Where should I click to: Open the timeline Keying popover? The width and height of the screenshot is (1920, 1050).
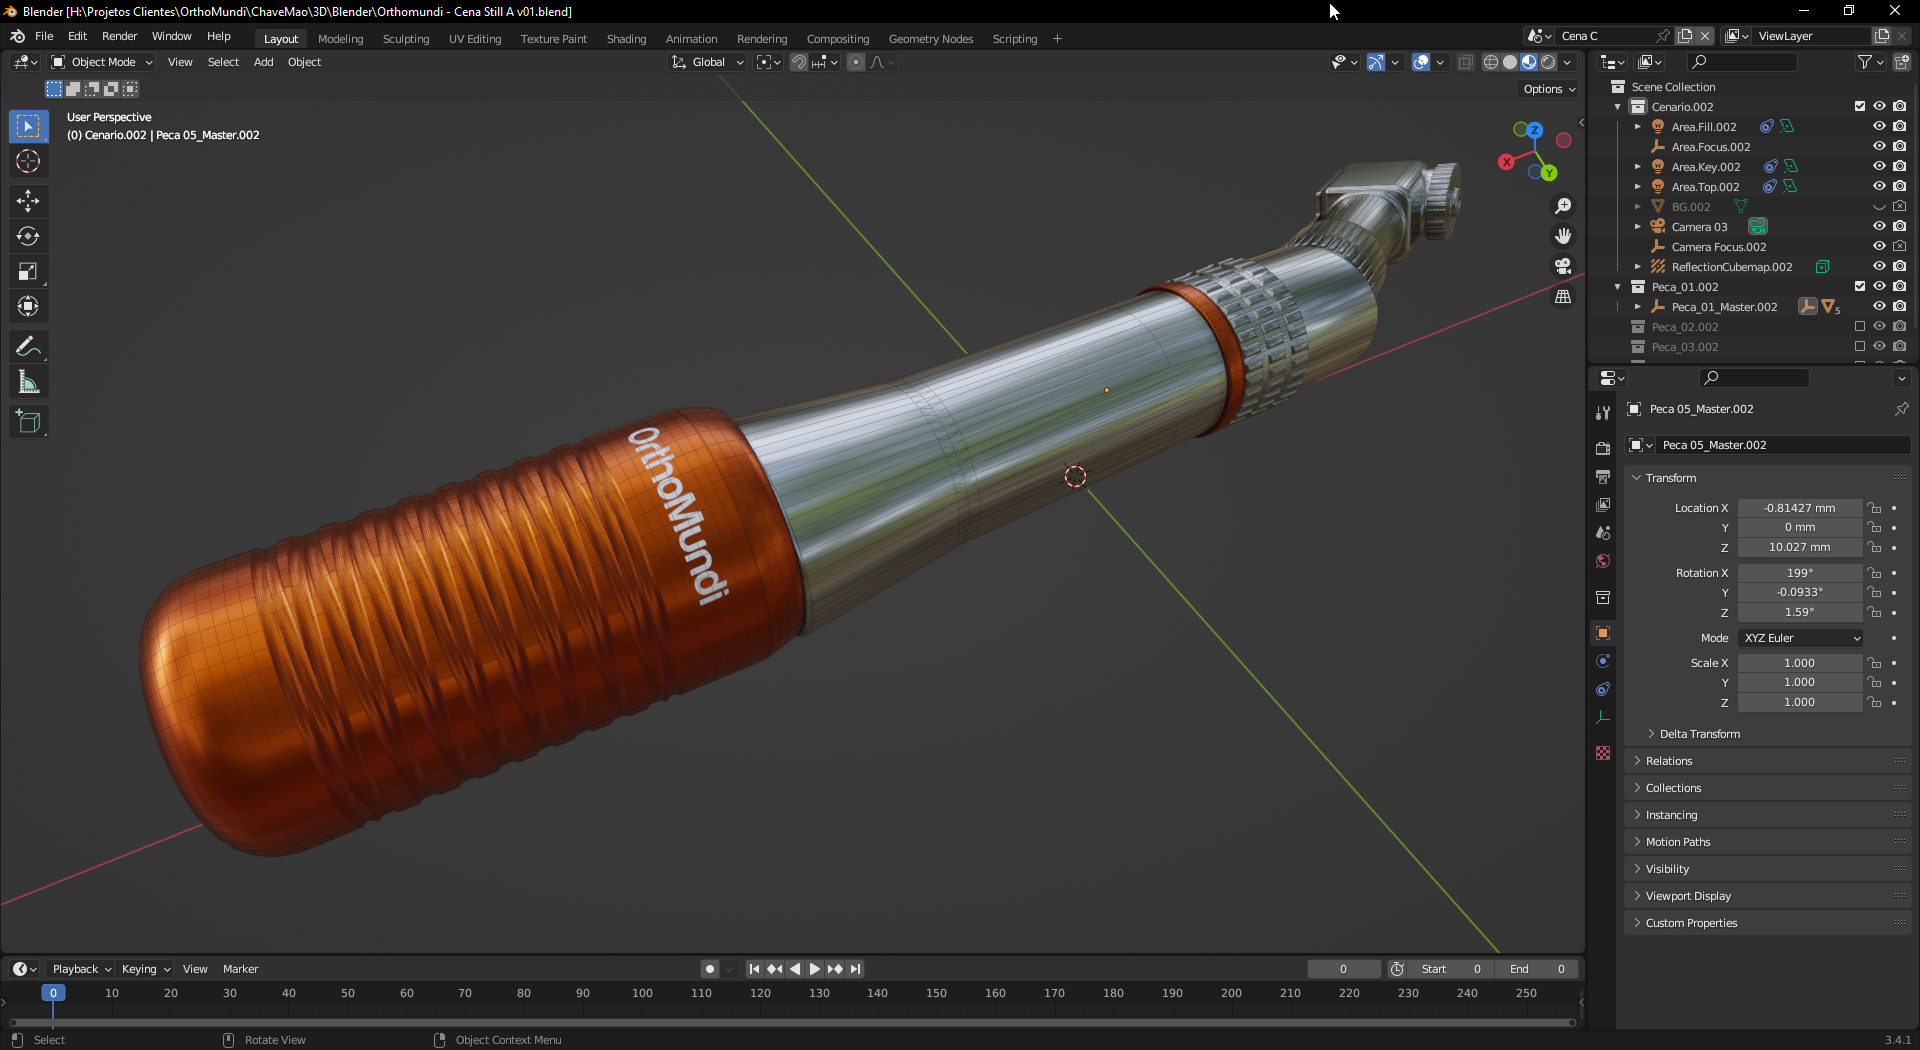click(145, 969)
